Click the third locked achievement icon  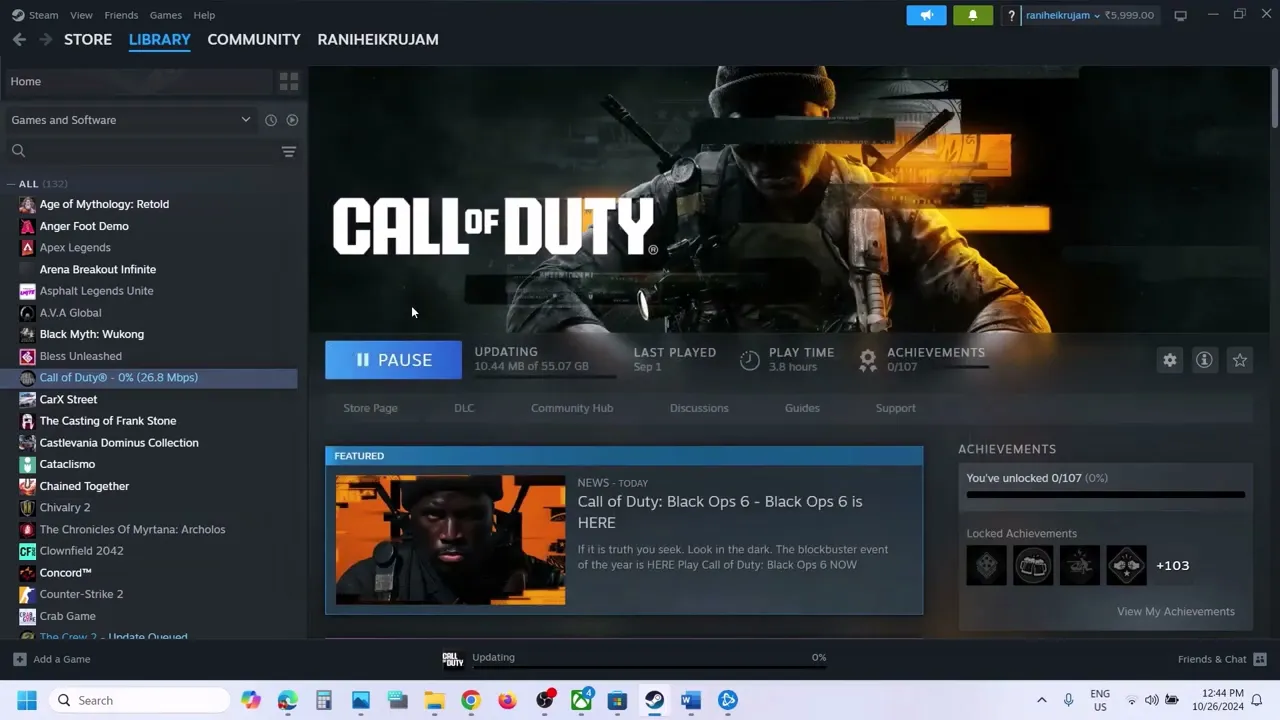click(x=1080, y=565)
